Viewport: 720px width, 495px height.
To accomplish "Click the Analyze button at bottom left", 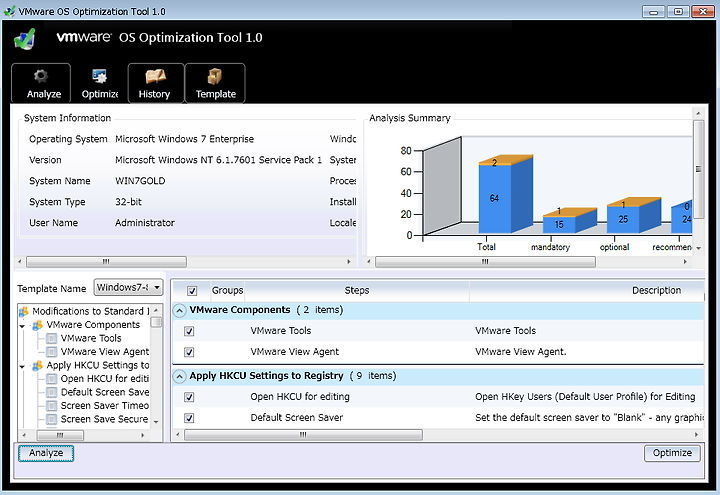I will (x=46, y=453).
